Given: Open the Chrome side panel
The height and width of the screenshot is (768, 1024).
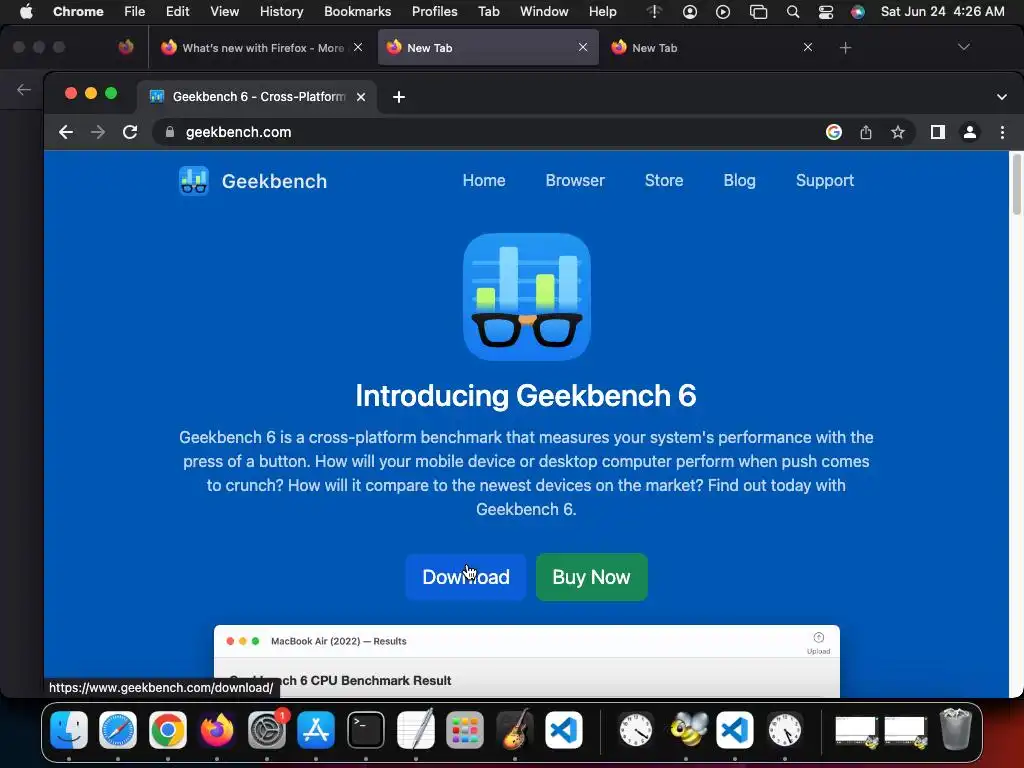Looking at the screenshot, I should (938, 133).
